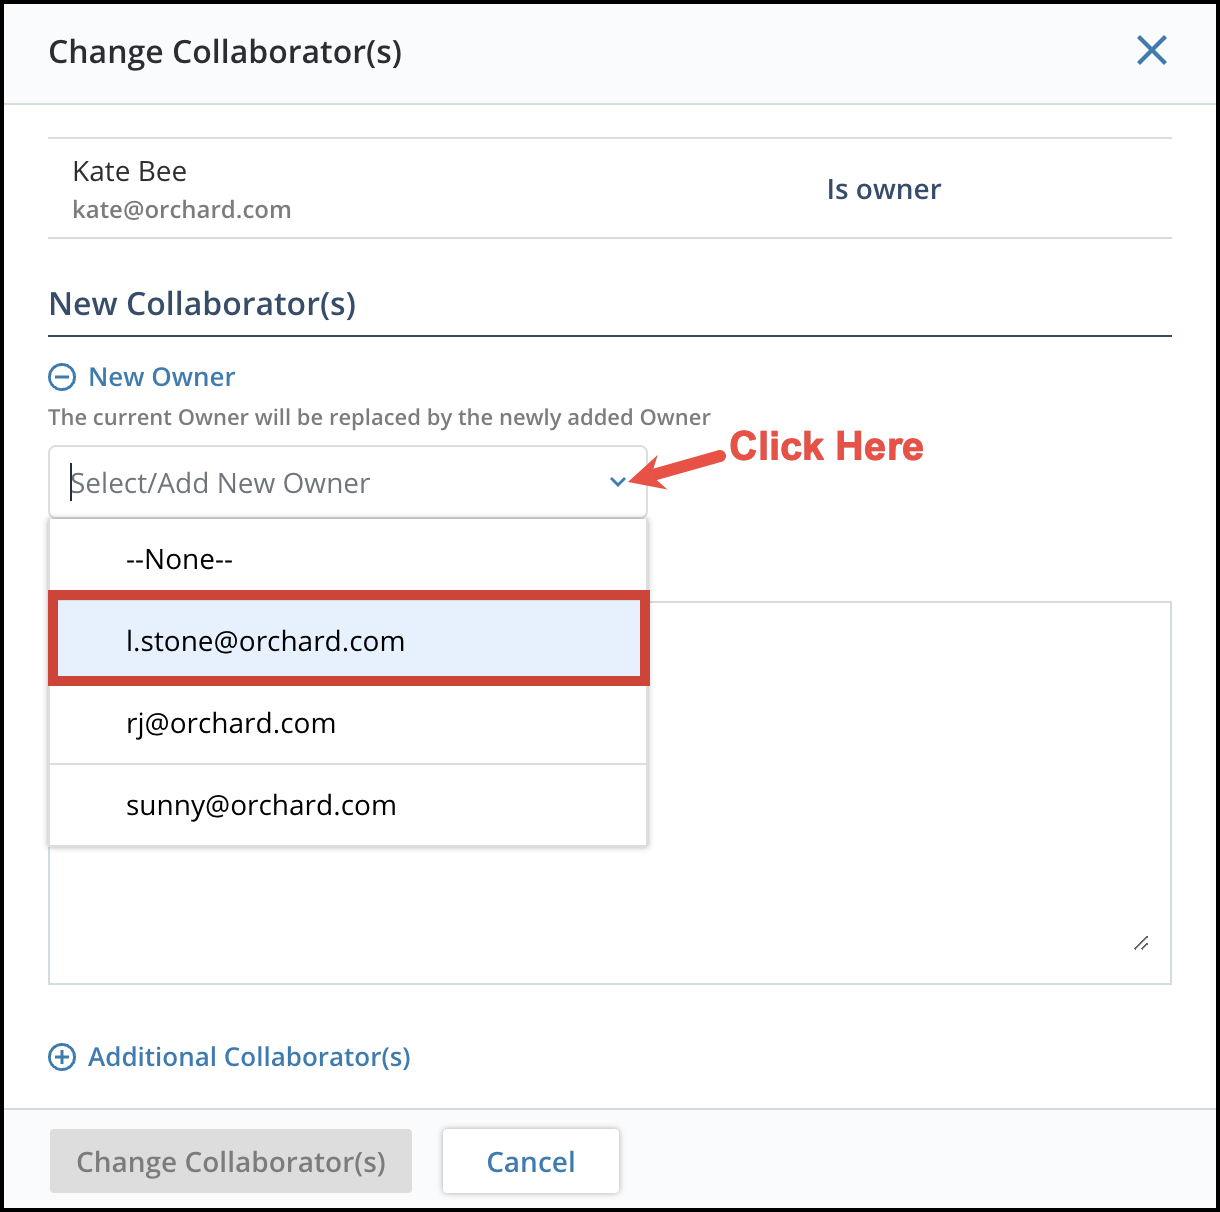Click the plus icon beside Additional Collaborator(s)
The width and height of the screenshot is (1220, 1212).
(x=62, y=1057)
